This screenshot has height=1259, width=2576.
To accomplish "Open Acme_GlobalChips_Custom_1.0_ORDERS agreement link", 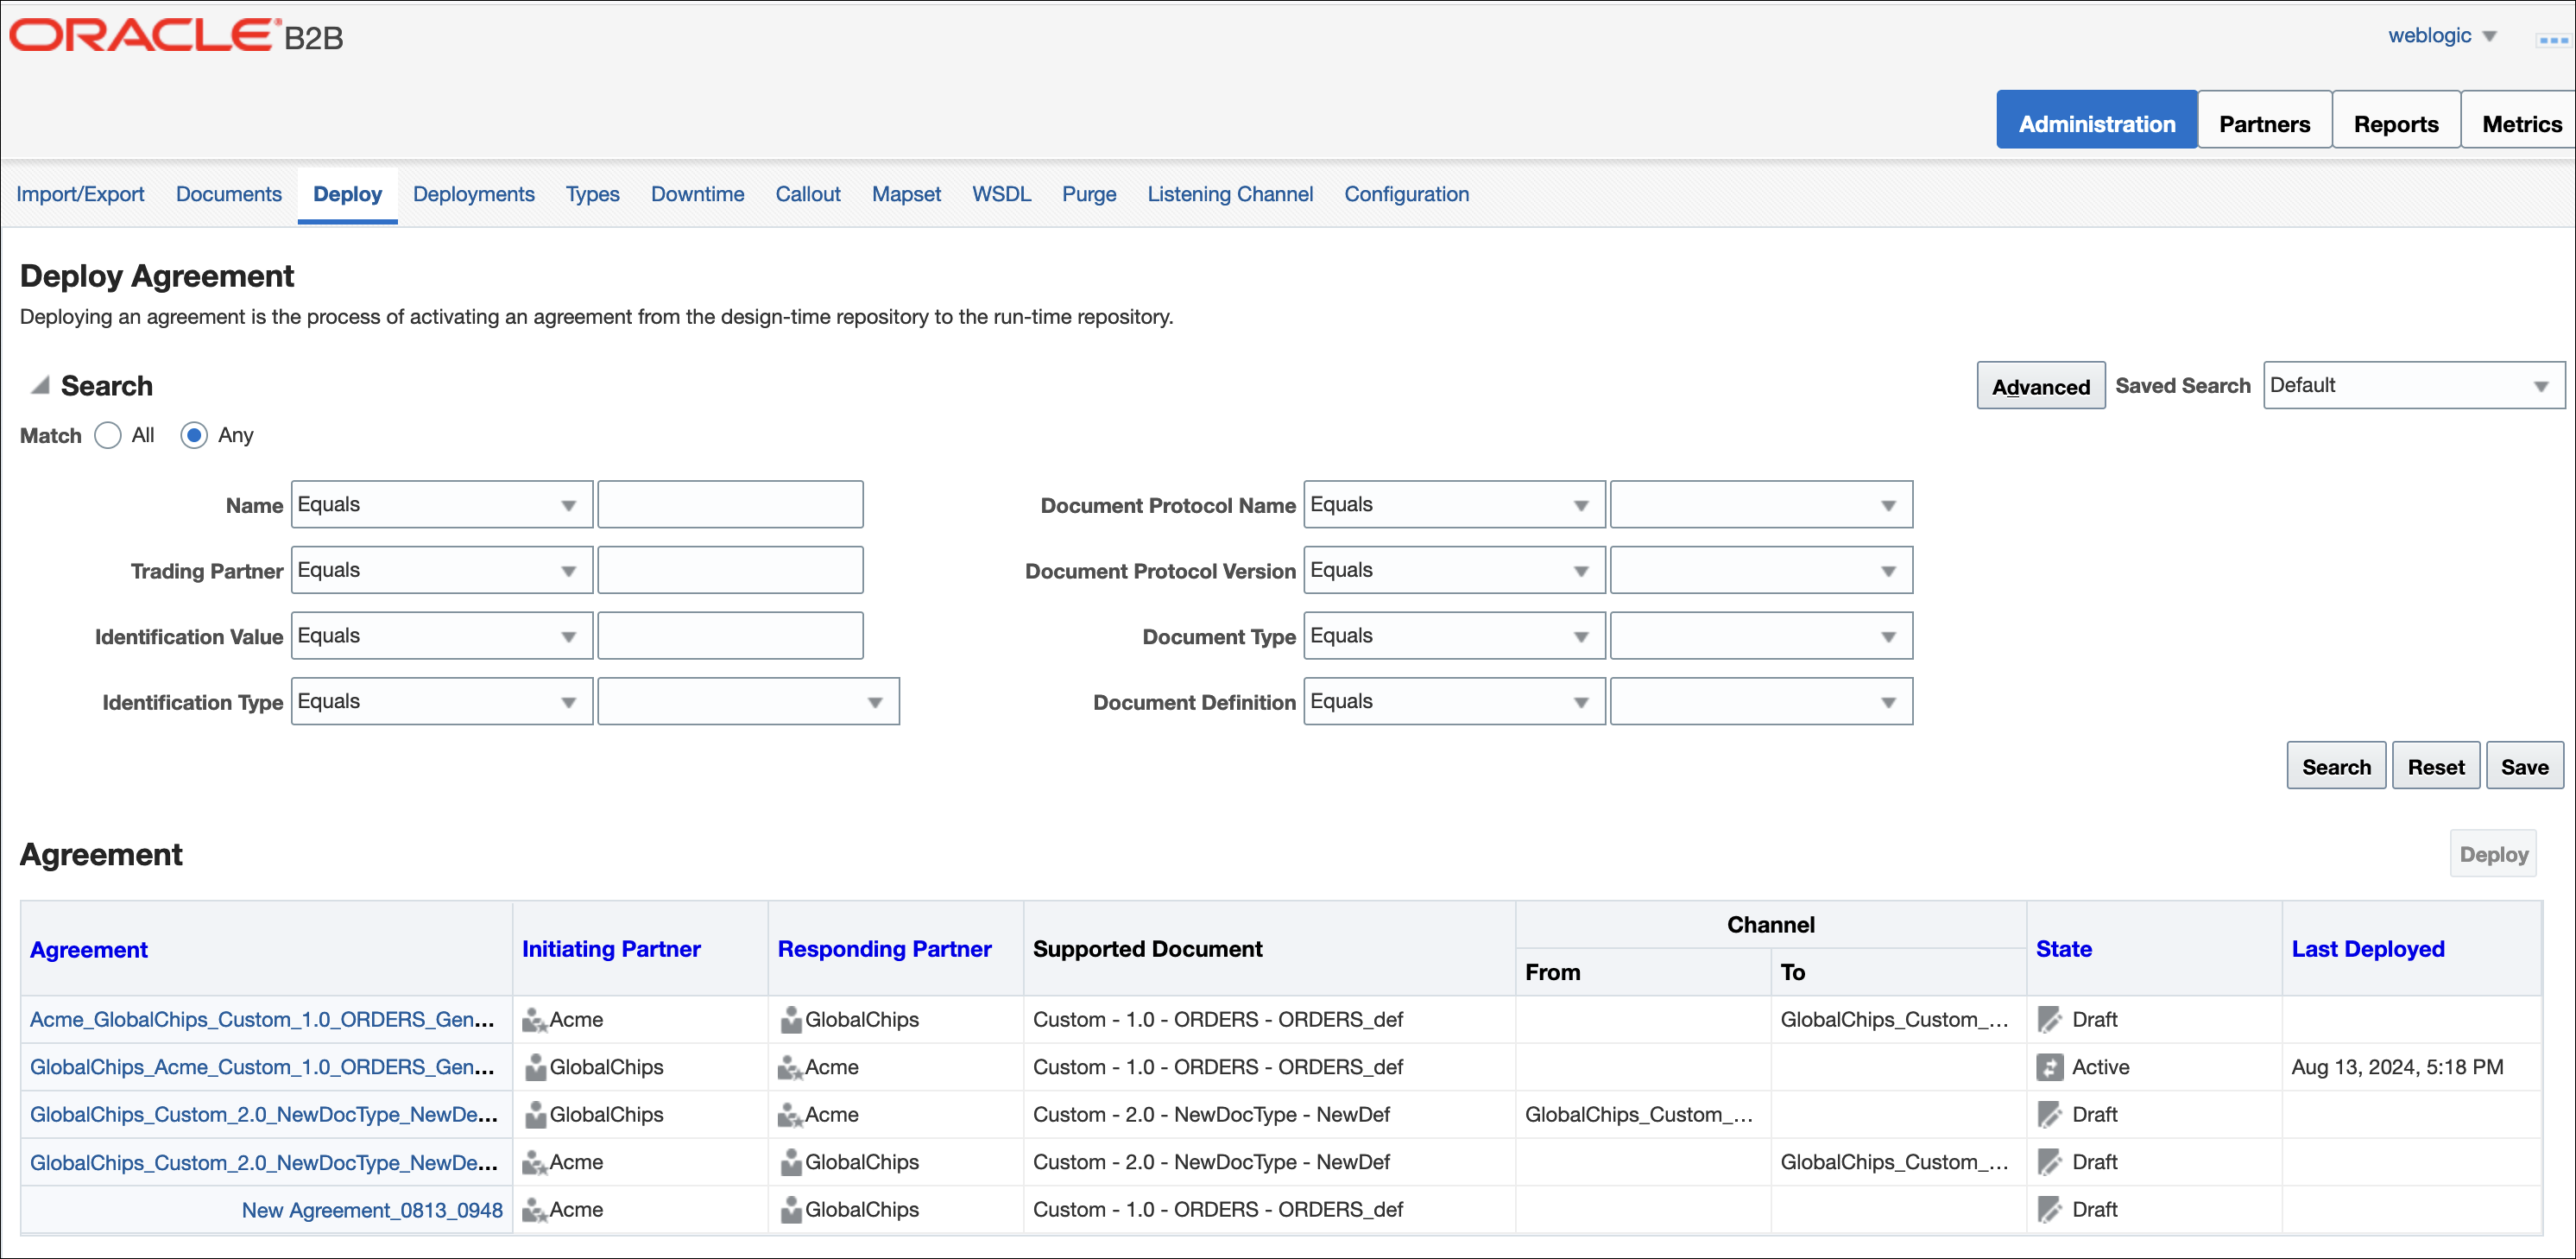I will pos(262,1020).
